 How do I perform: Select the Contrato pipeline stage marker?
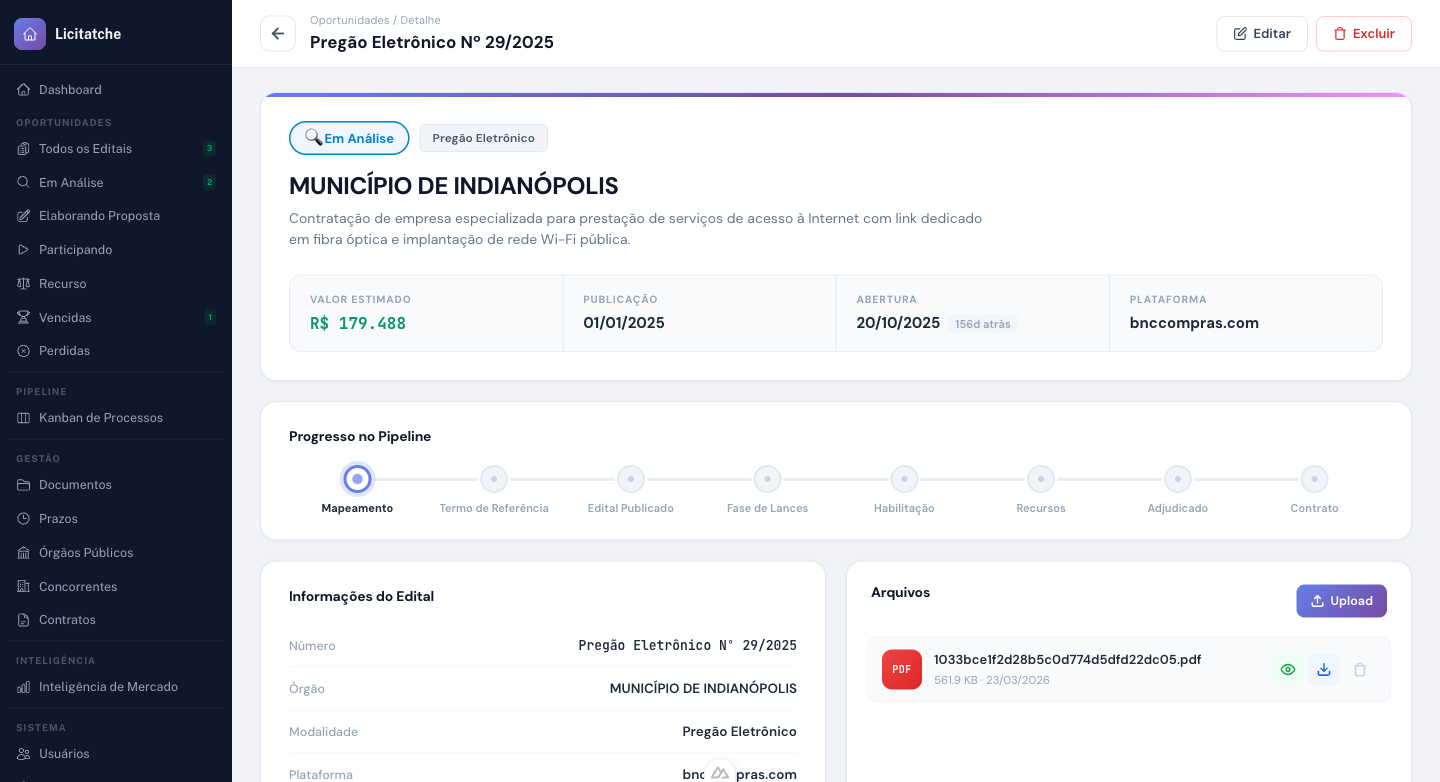point(1314,480)
